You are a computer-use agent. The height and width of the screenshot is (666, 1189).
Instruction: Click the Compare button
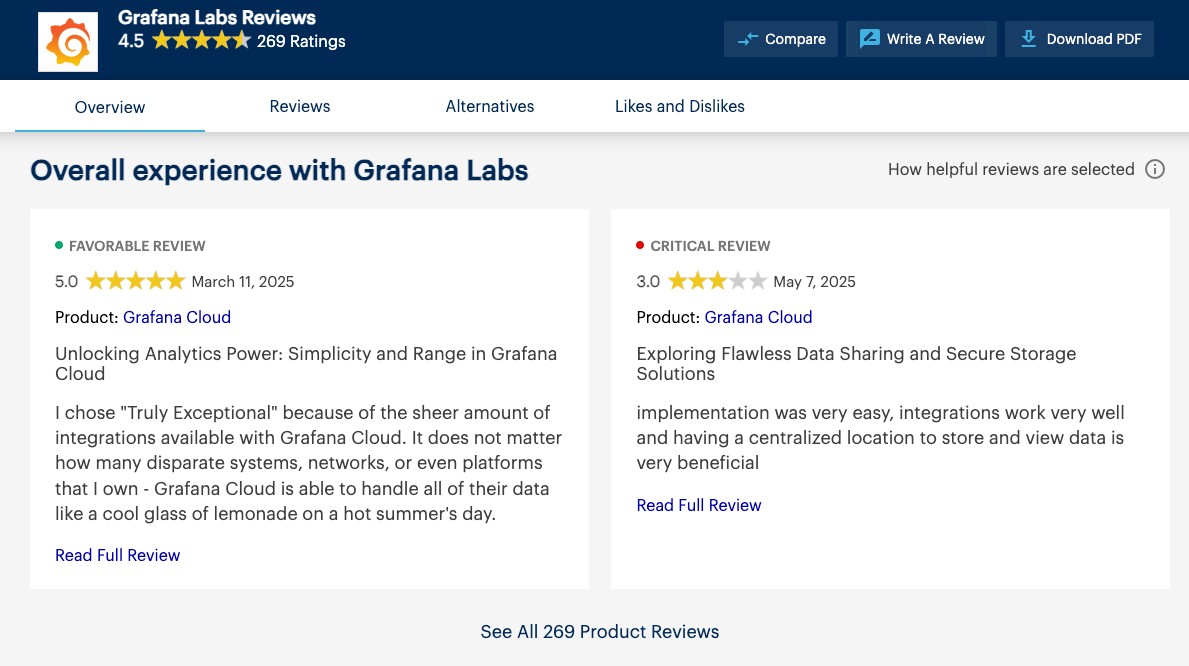(x=780, y=39)
